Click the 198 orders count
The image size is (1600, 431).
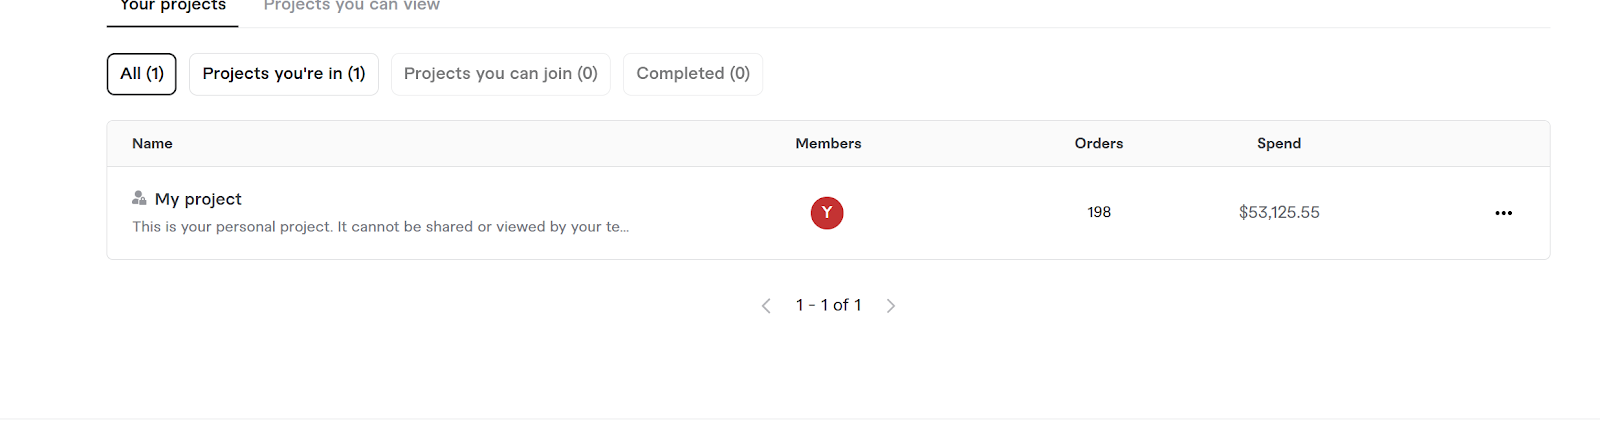pyautogui.click(x=1099, y=212)
